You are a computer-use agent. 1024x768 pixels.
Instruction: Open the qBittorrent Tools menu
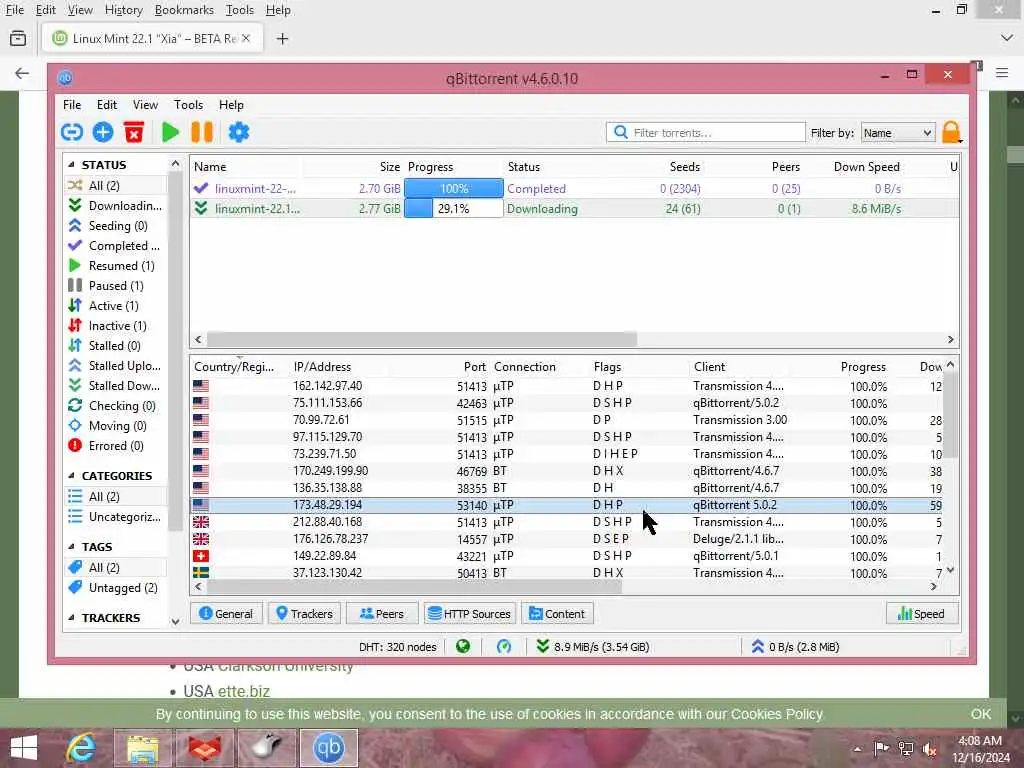pos(188,105)
